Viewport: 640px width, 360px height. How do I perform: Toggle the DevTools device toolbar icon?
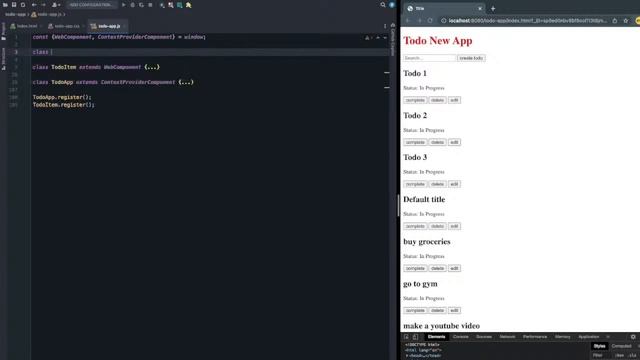(x=415, y=337)
